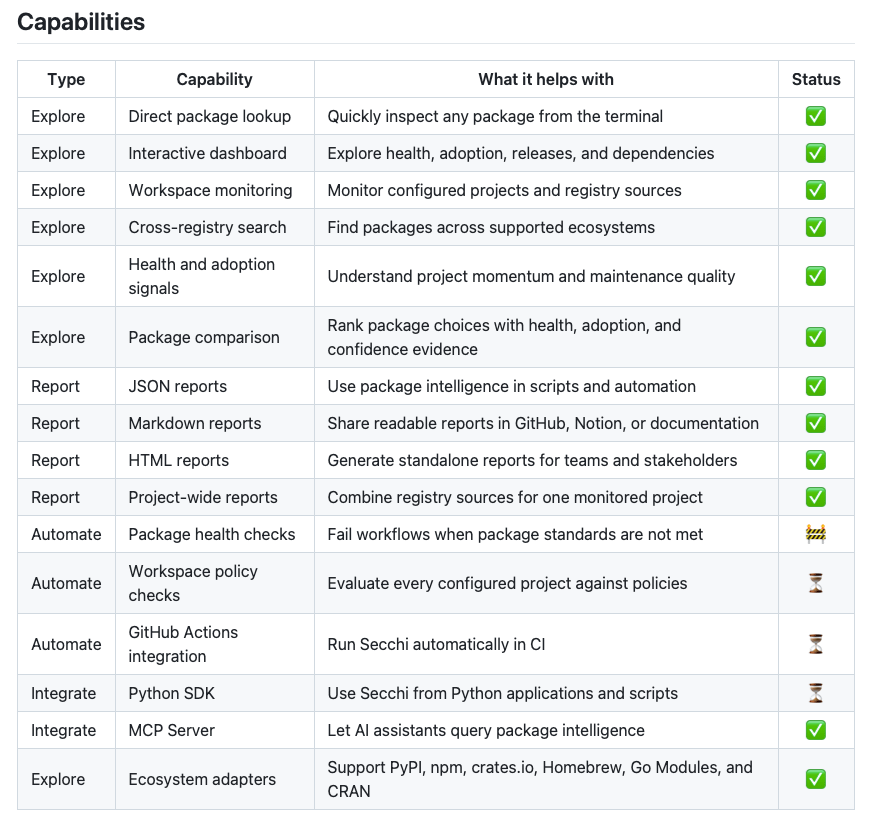Click the hourglass icon in Python SDK row
The width and height of the screenshot is (877, 817).
click(x=815, y=693)
